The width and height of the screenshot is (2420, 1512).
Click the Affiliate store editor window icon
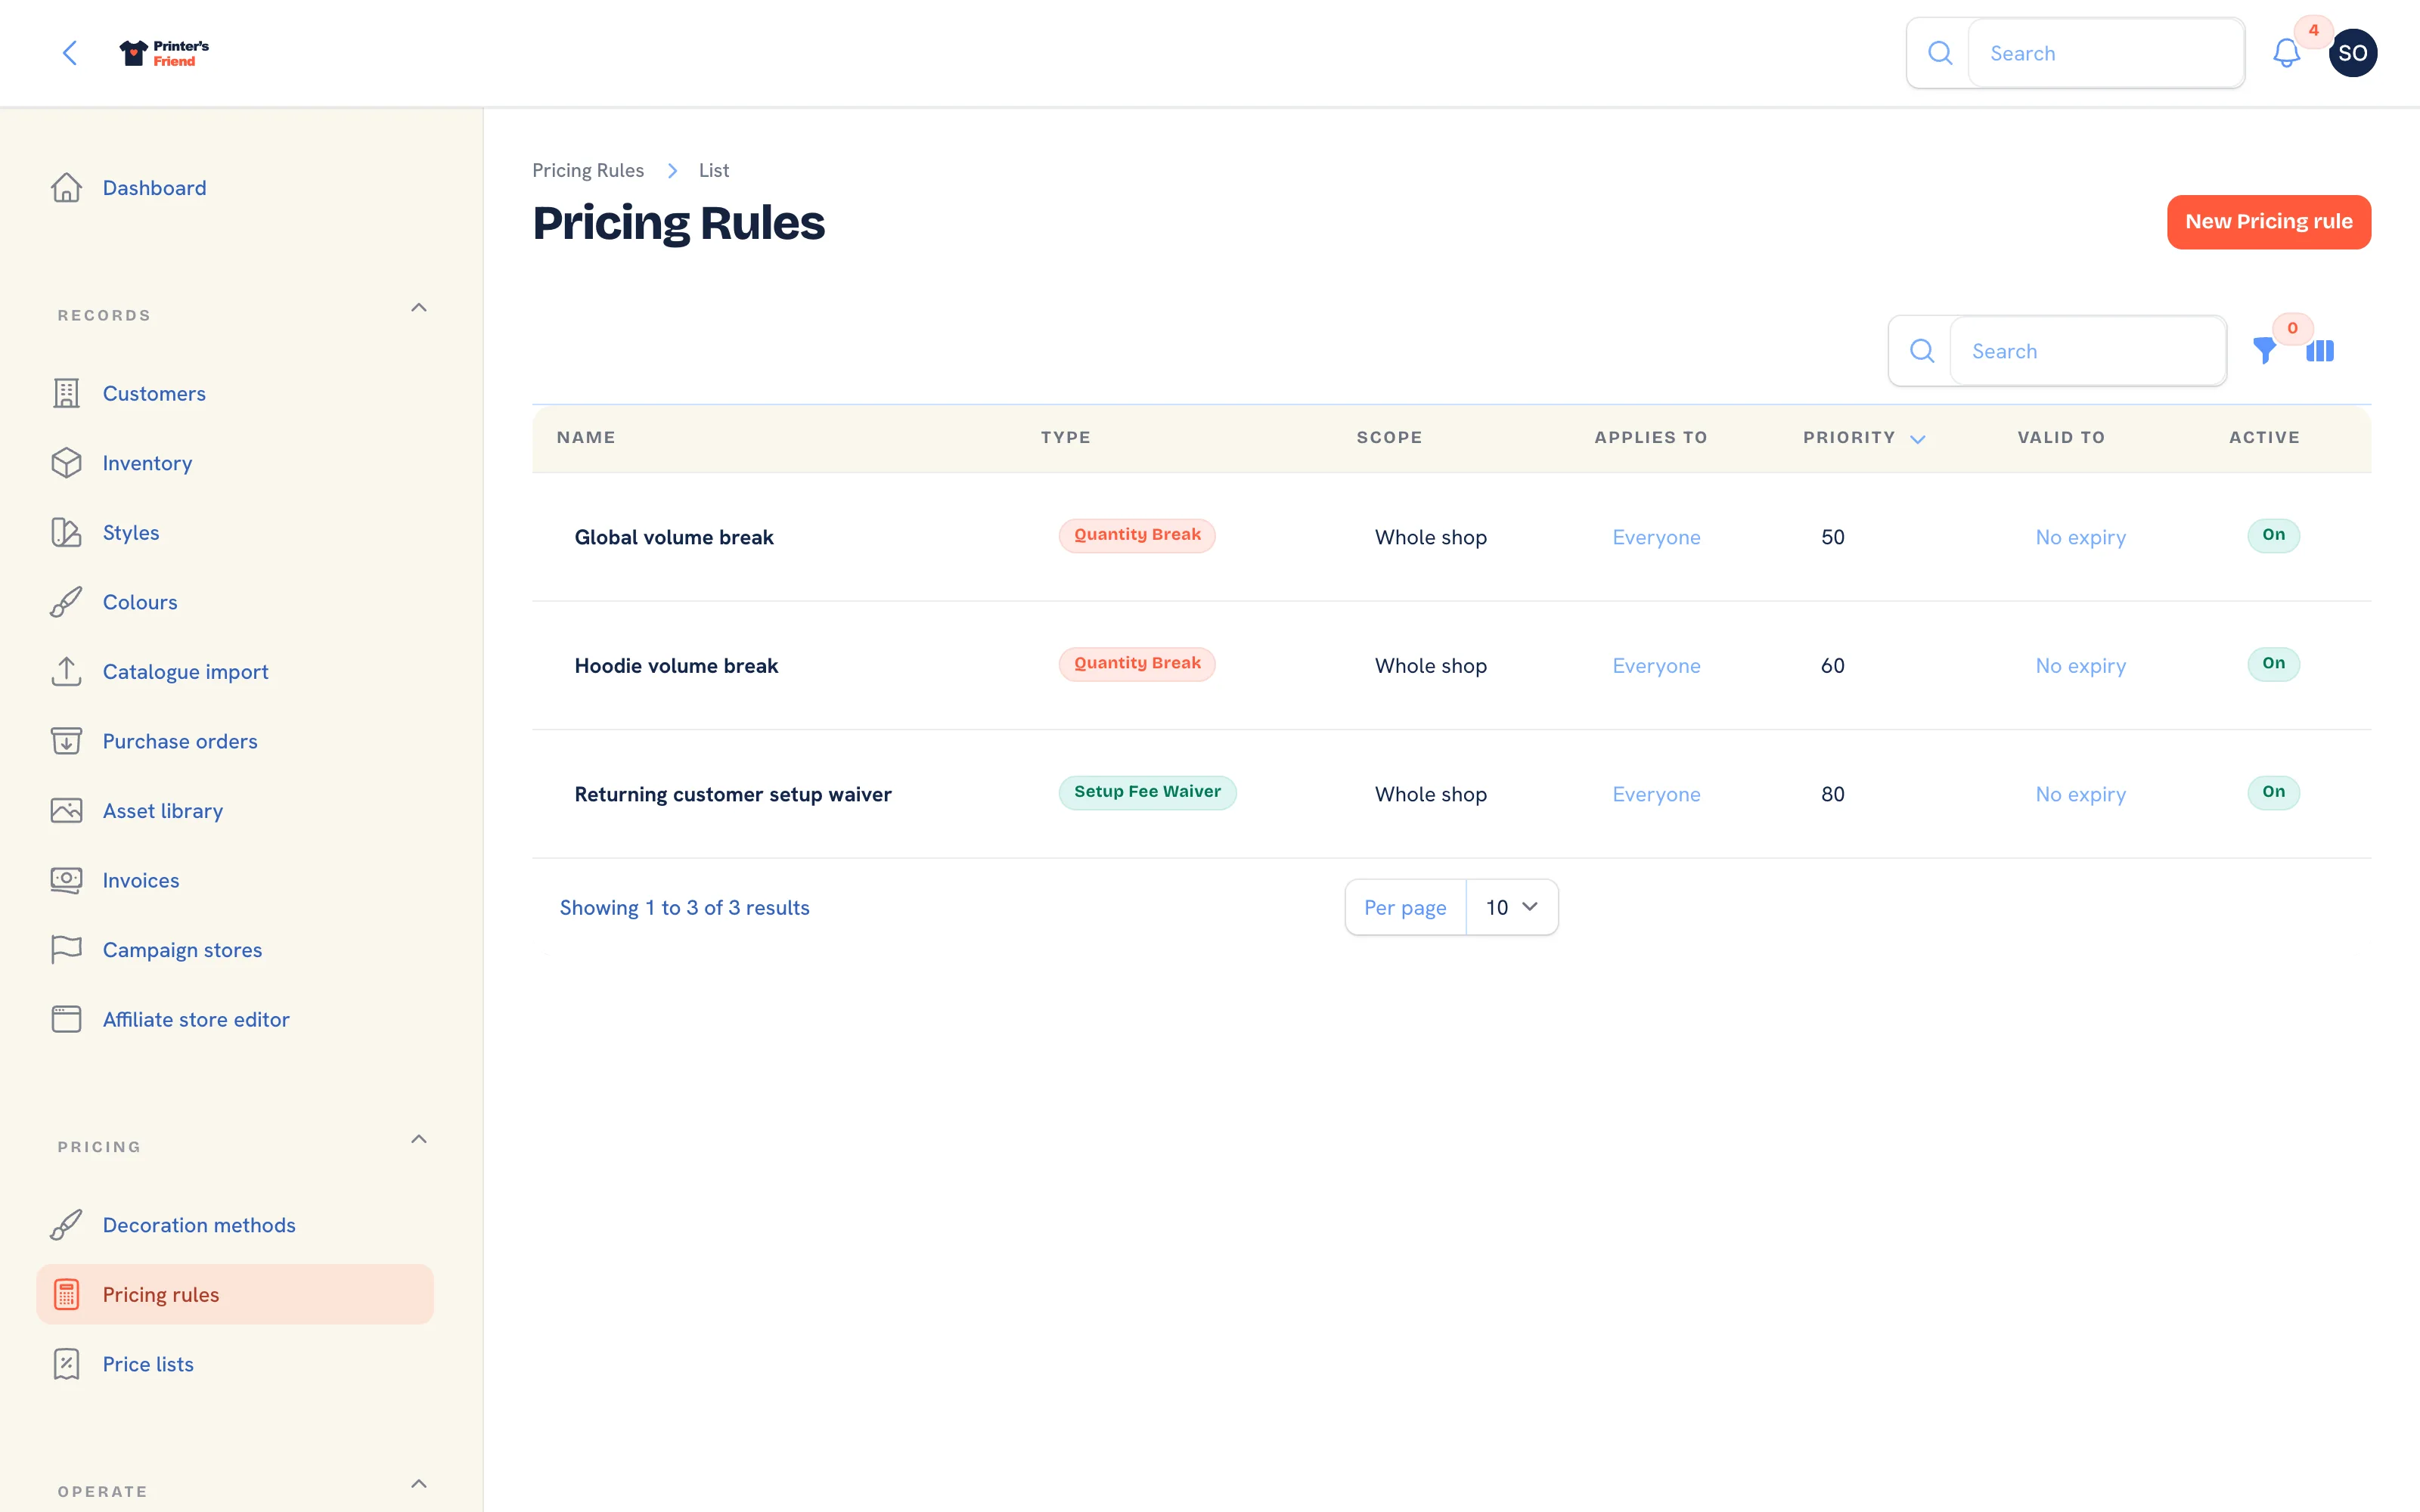66,1019
